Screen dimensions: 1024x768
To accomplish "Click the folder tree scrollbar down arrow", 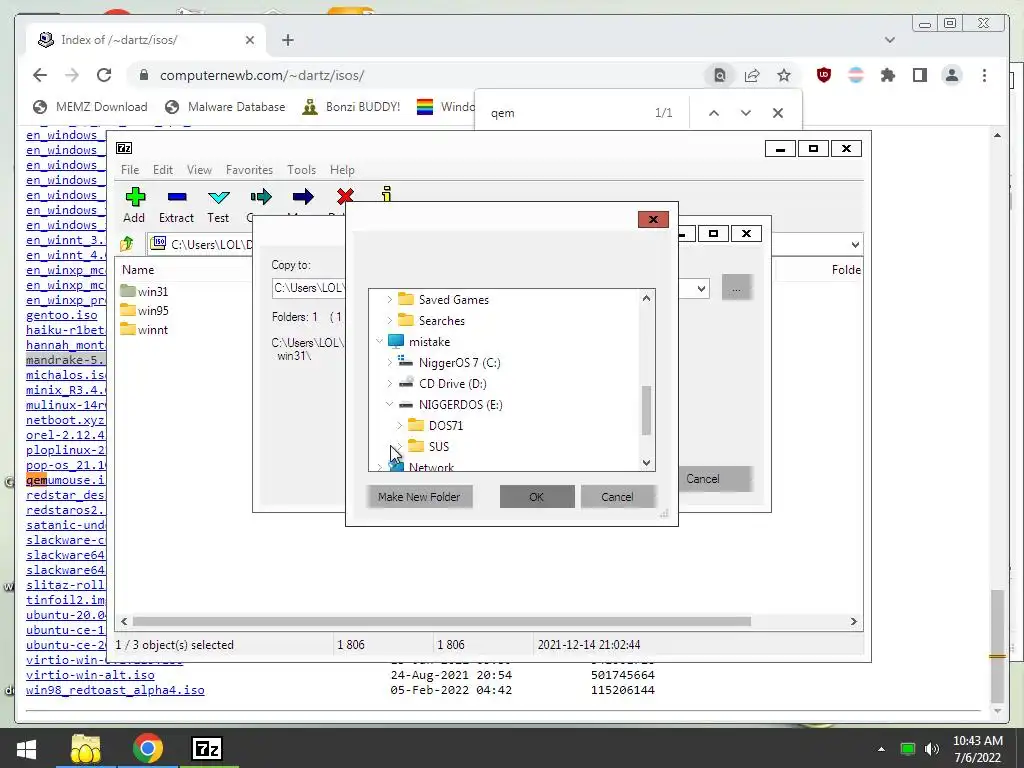I will 646,462.
